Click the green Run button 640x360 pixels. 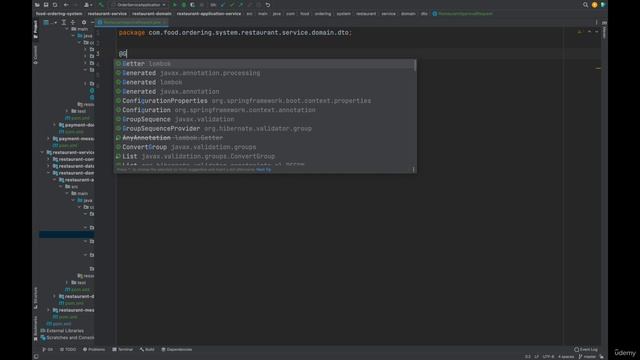175,5
